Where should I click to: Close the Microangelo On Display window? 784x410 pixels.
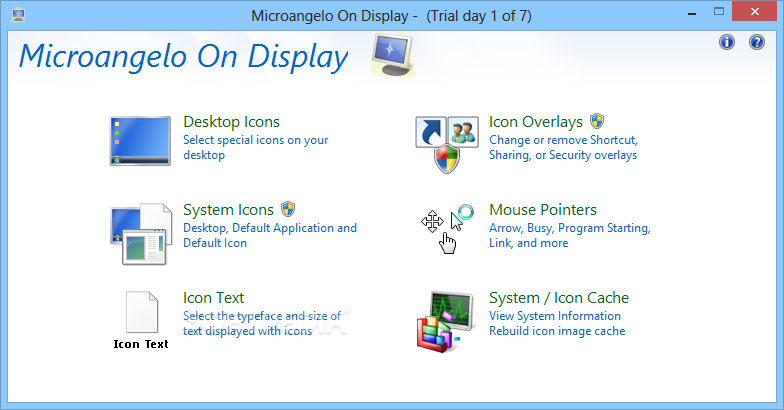click(x=755, y=12)
